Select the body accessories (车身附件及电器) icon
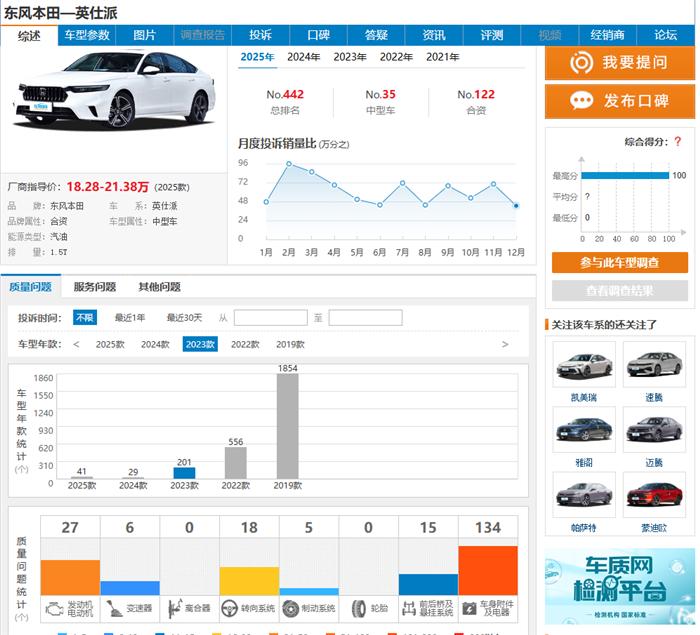The height and width of the screenshot is (635, 700). pyautogui.click(x=472, y=607)
